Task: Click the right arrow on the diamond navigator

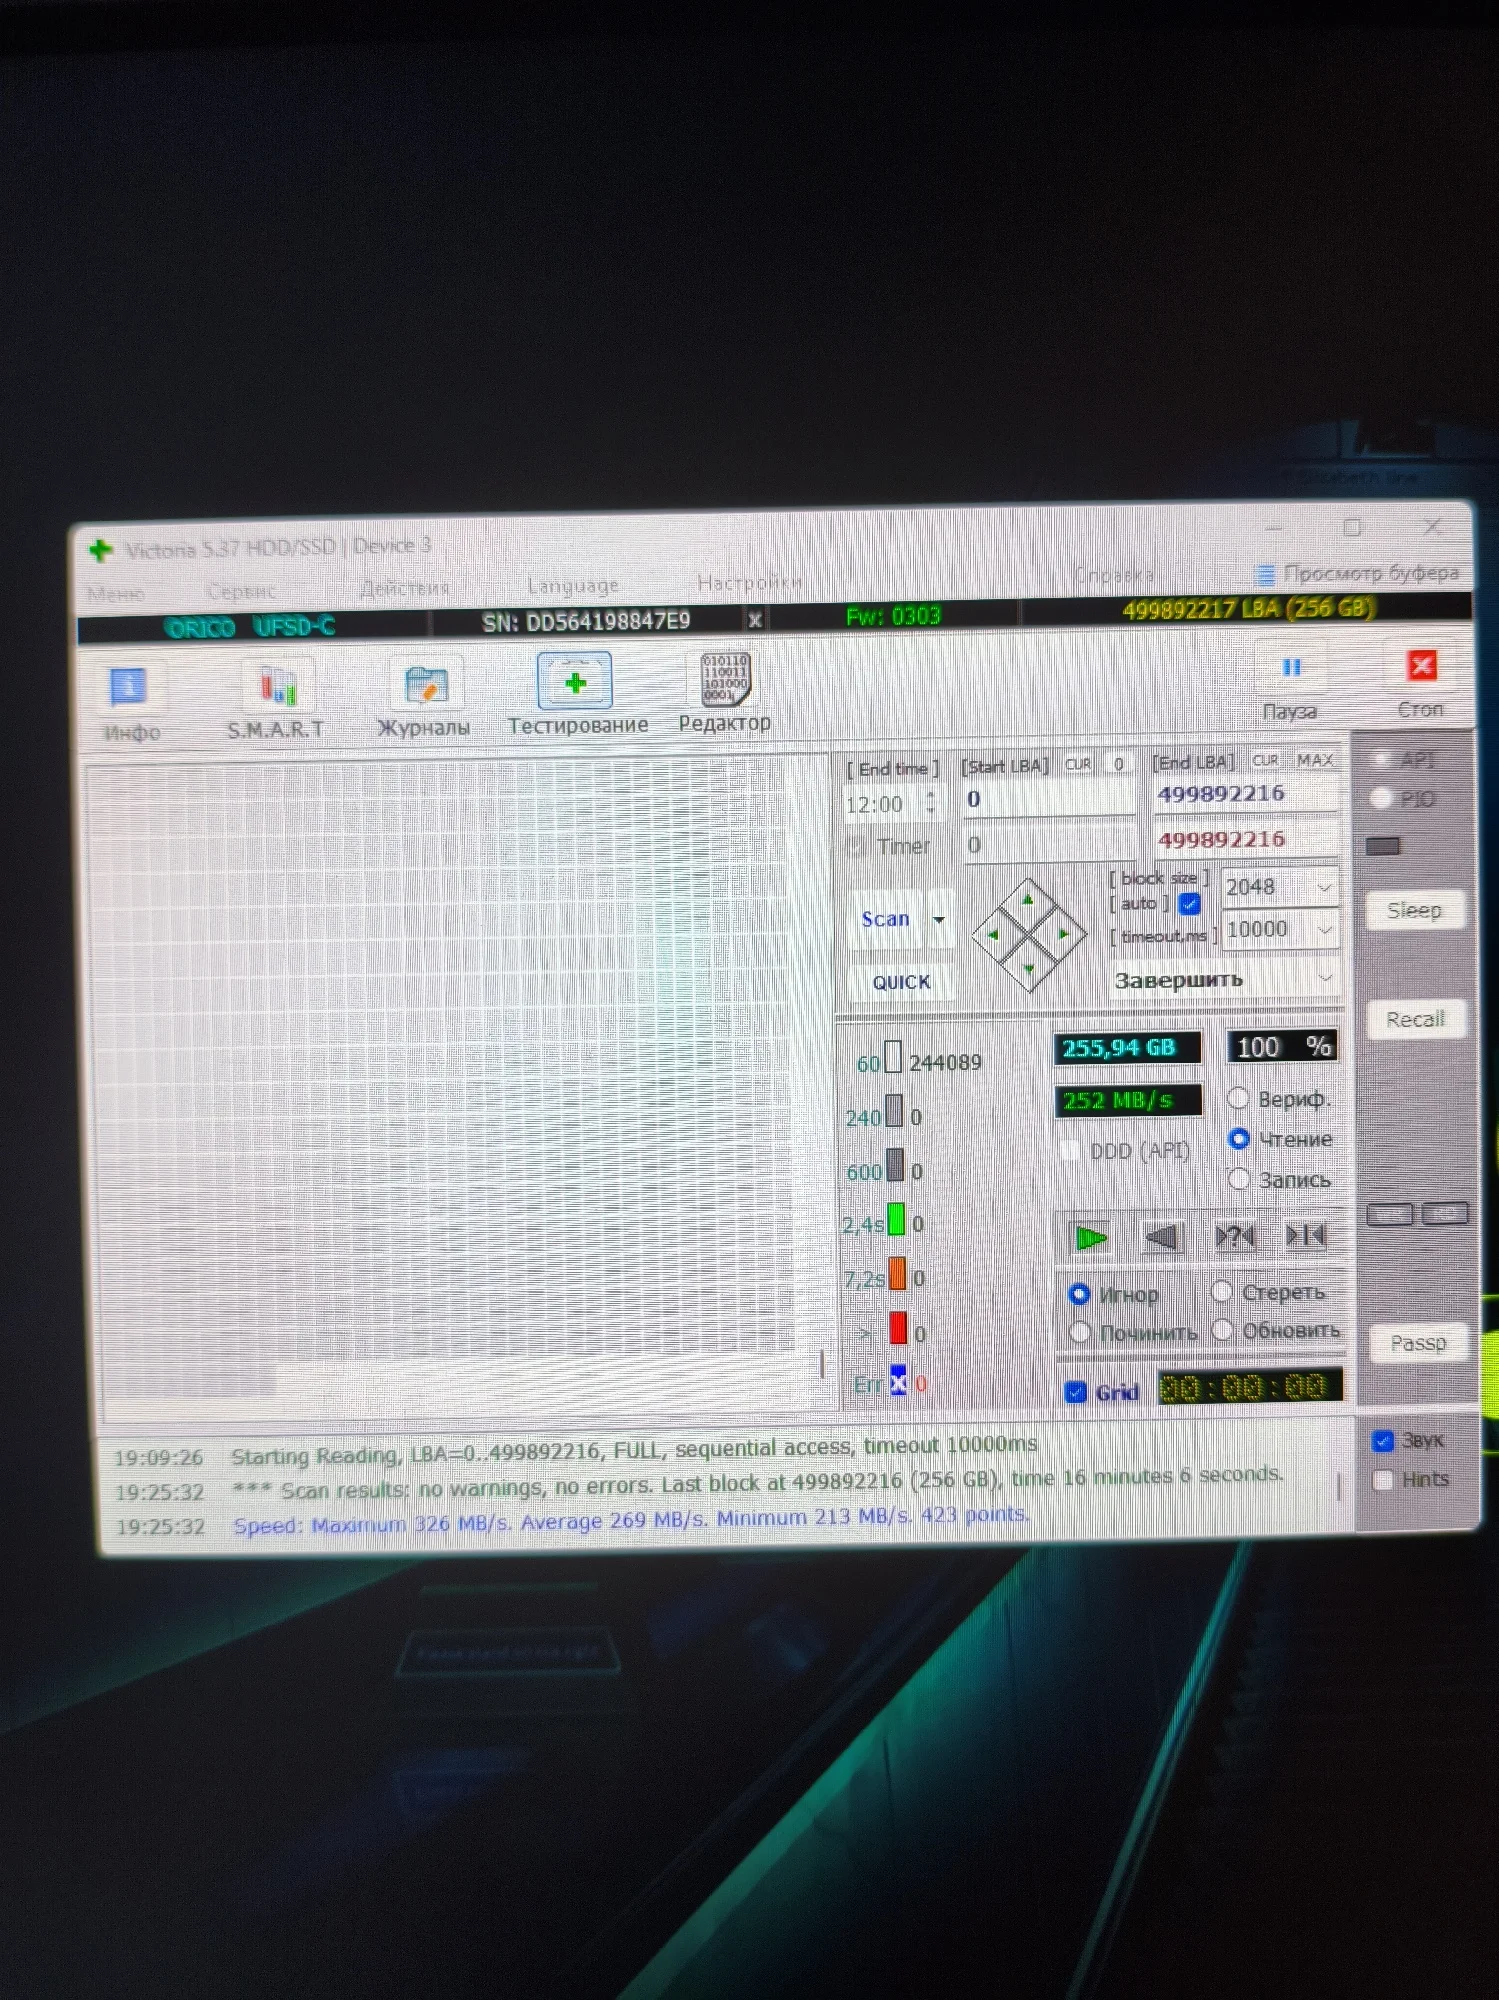Action: click(x=1064, y=934)
